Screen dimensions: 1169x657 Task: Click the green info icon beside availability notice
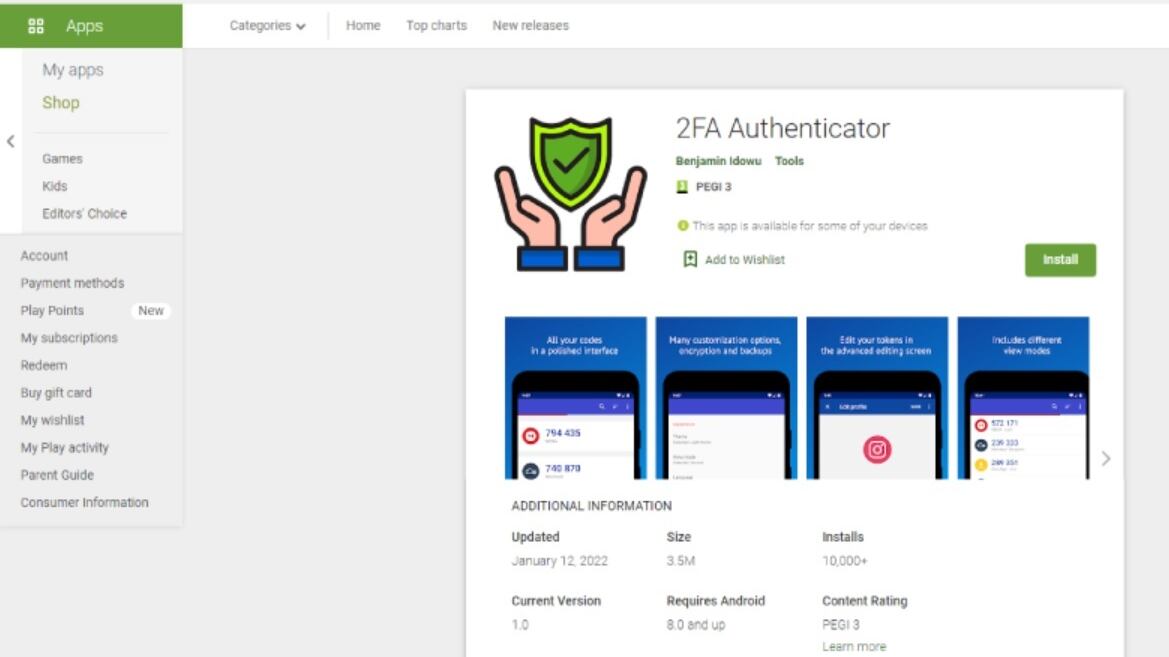[x=682, y=225]
